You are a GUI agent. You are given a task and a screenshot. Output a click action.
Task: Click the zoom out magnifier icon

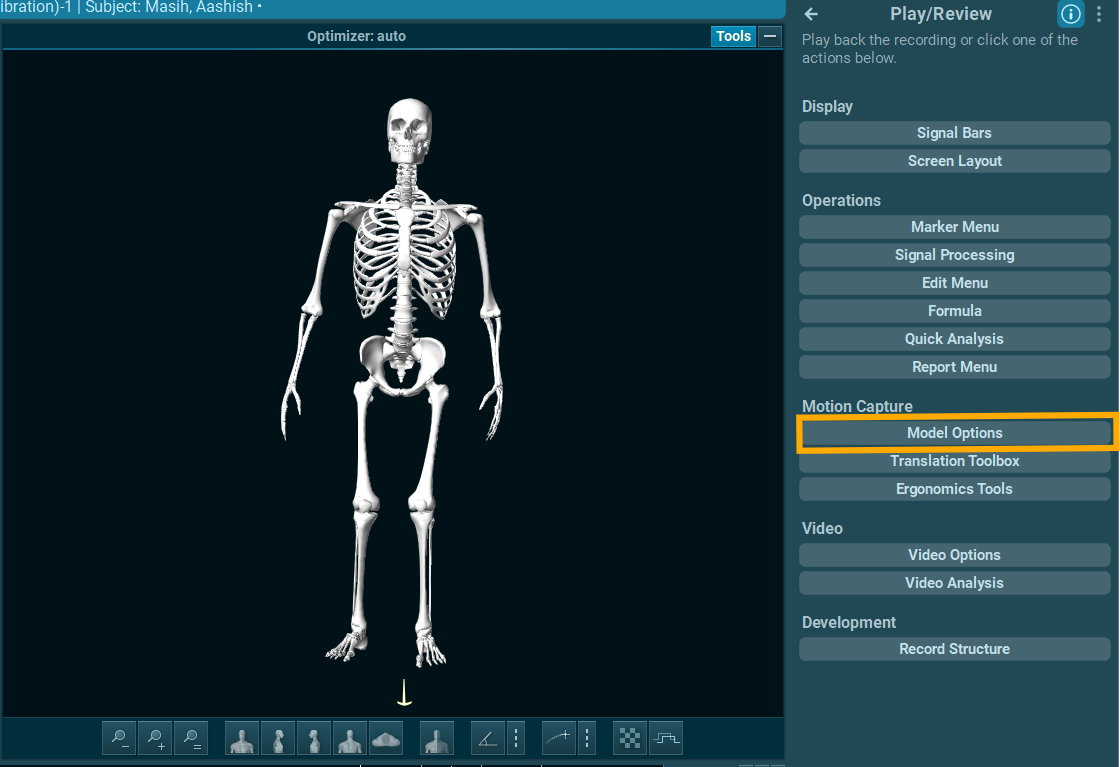(119, 739)
